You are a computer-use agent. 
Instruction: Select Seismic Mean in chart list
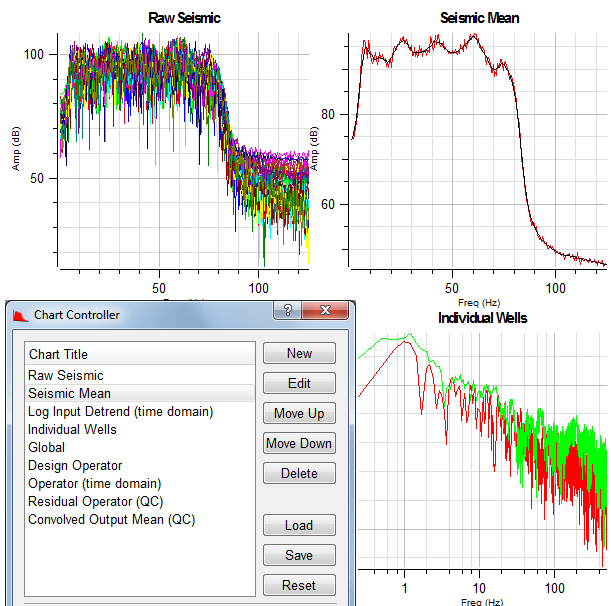coord(140,393)
